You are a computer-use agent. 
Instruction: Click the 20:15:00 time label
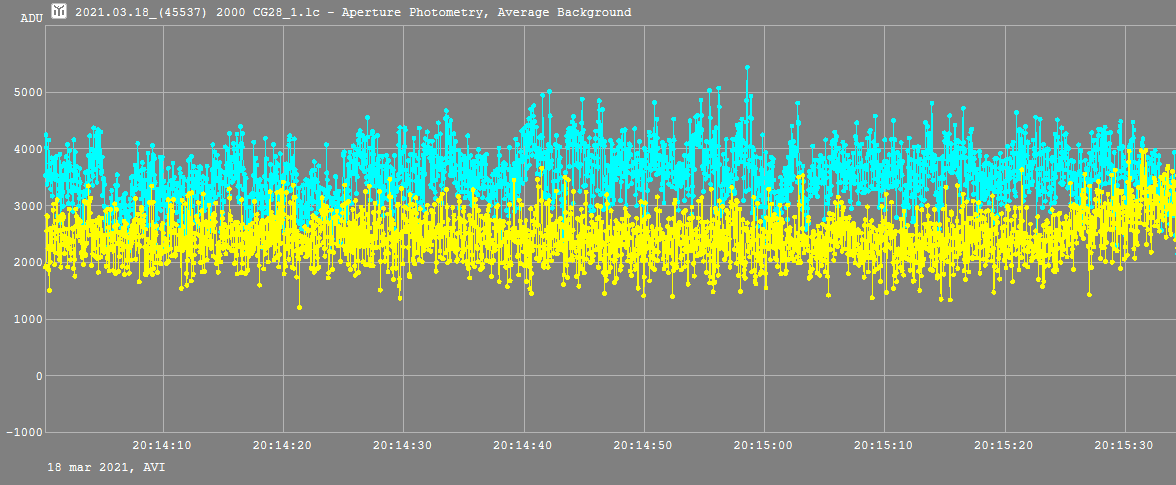[764, 445]
